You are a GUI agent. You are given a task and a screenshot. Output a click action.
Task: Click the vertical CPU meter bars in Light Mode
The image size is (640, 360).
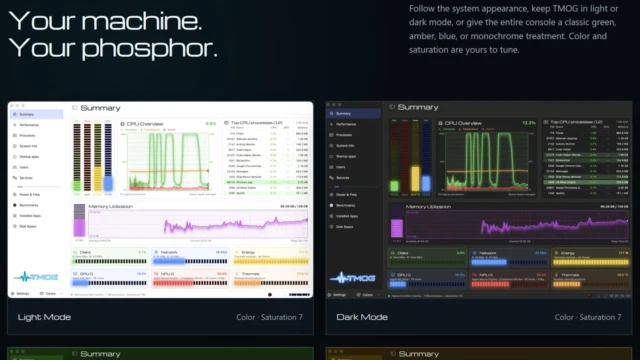93,157
